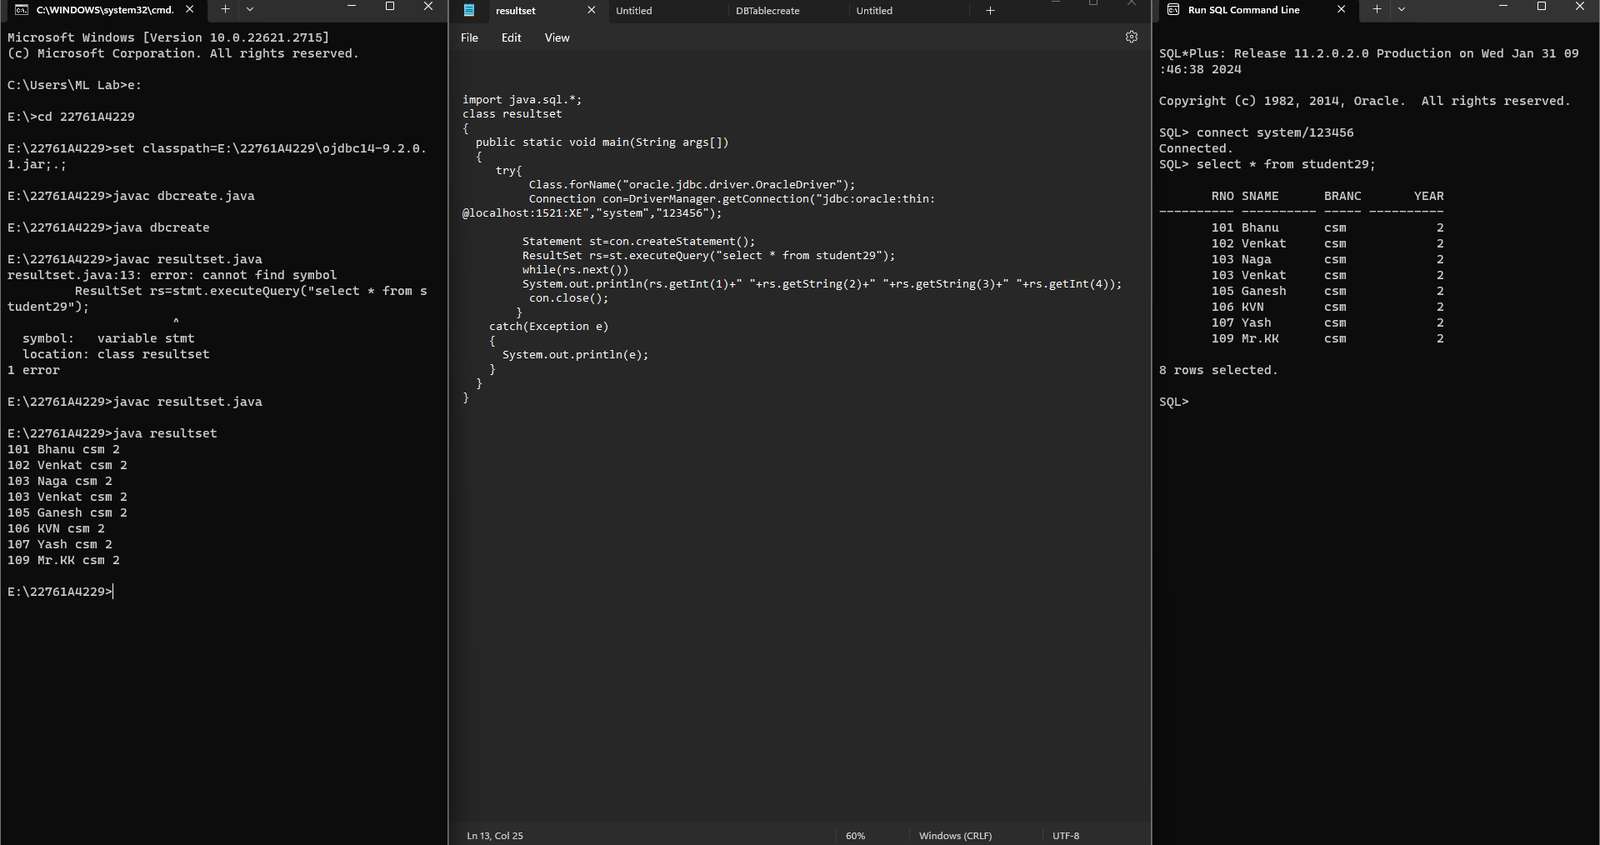
Task: Click the 'catch(Exception e)' line
Action: [548, 327]
